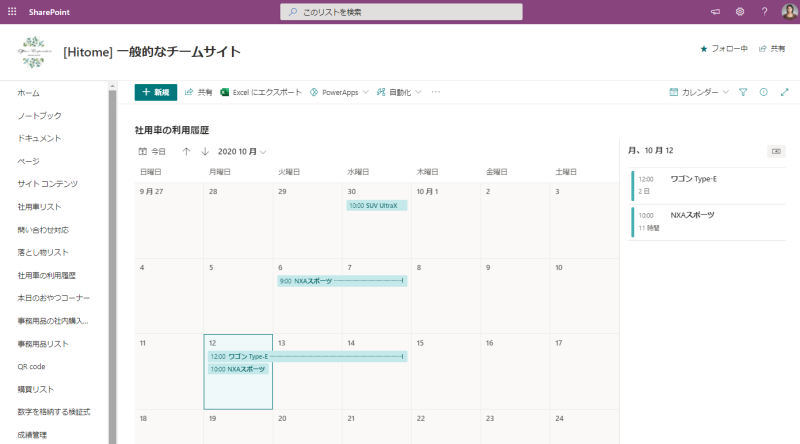
Task: Open the 10:00 NXAスポーツ event on the 12th
Action: point(238,369)
